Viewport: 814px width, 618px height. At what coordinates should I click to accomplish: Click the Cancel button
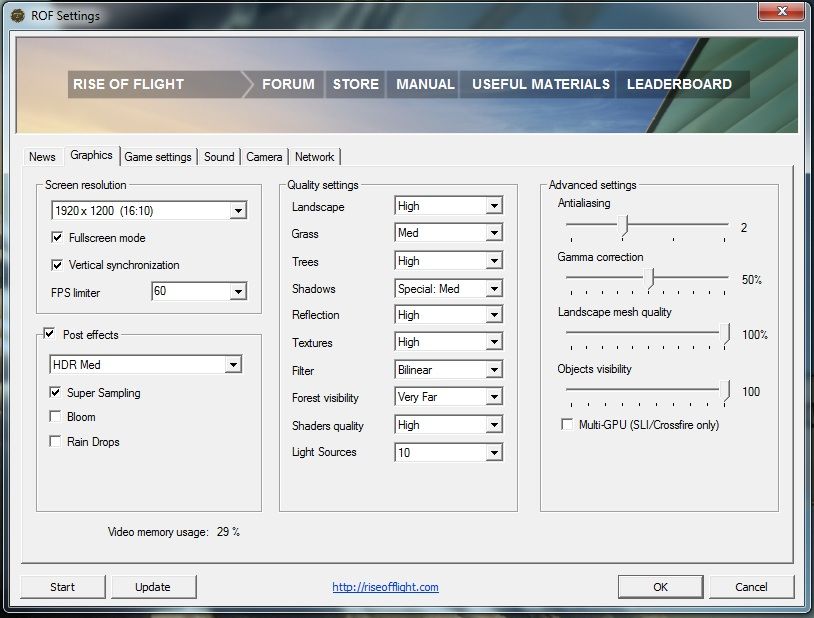[751, 587]
